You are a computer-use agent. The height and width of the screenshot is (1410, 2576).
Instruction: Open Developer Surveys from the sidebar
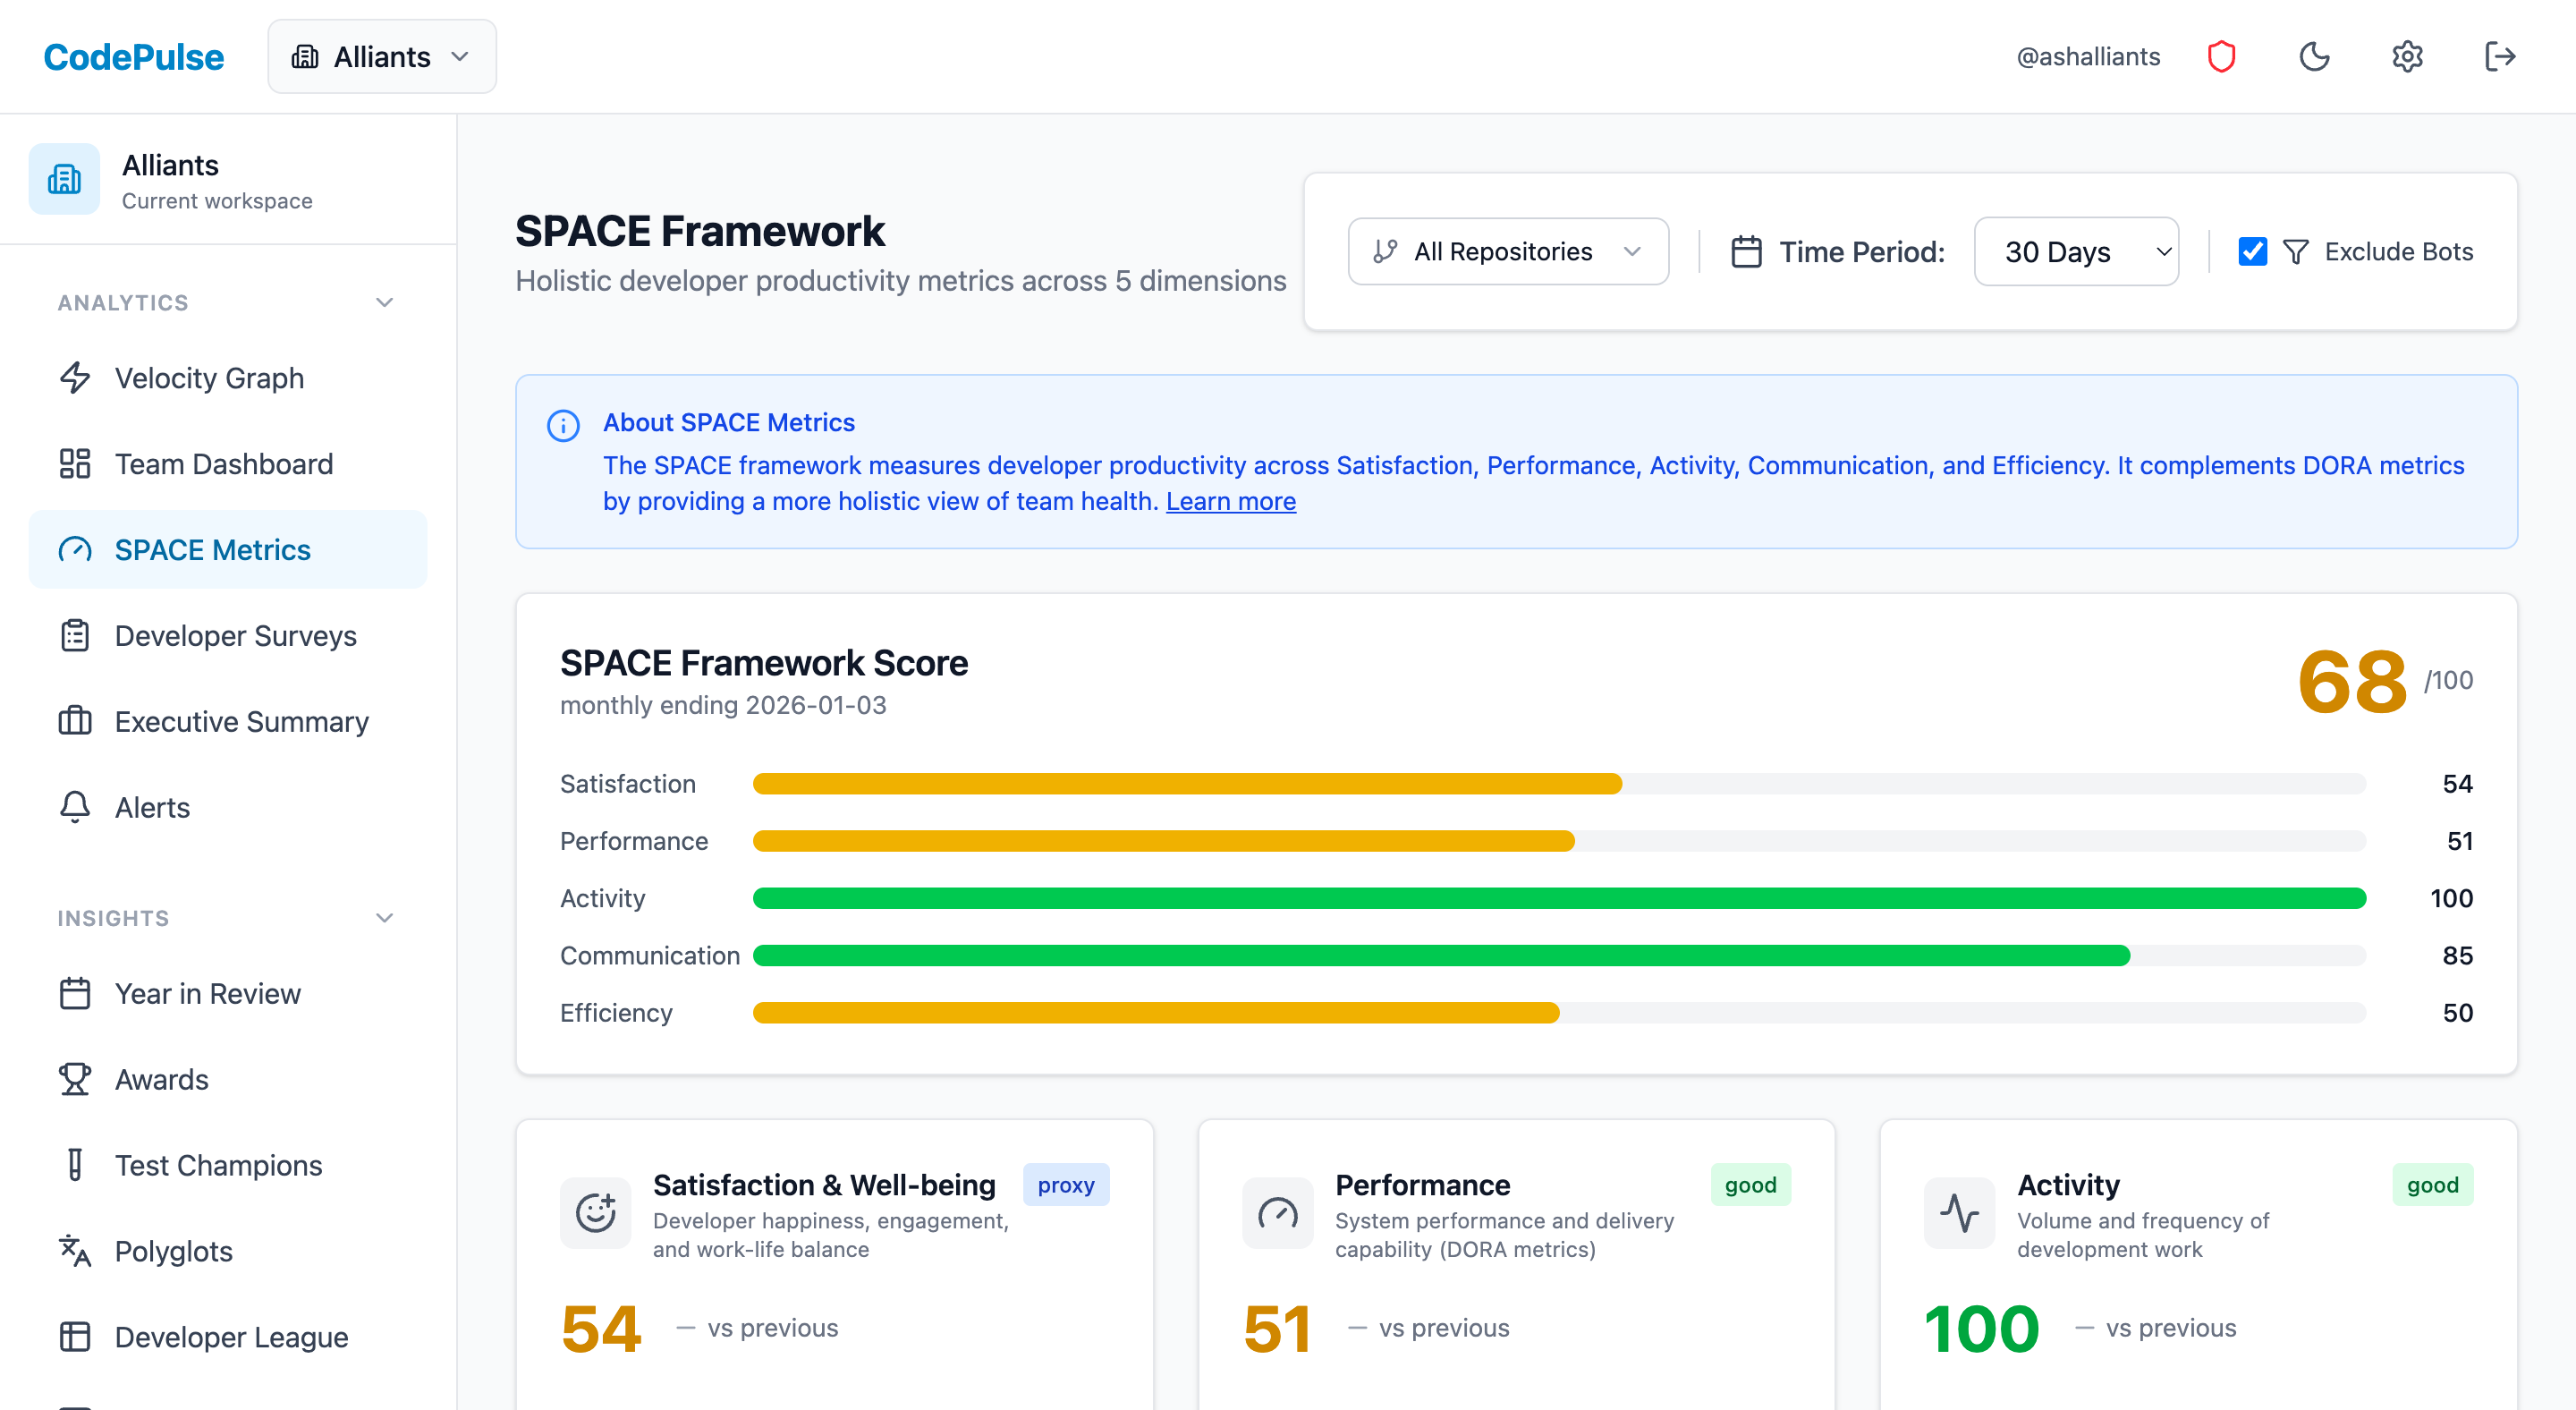(x=235, y=635)
